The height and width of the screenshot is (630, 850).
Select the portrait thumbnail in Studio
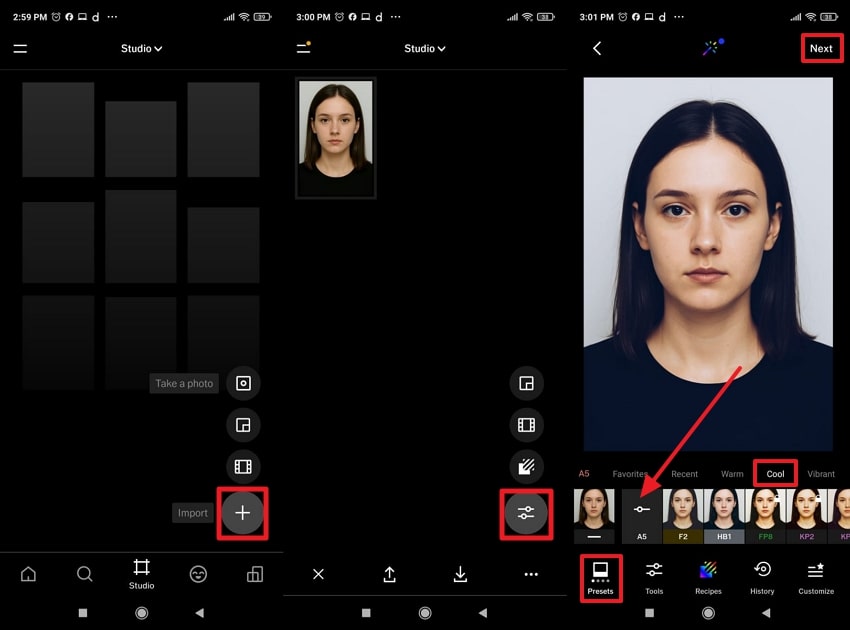336,138
